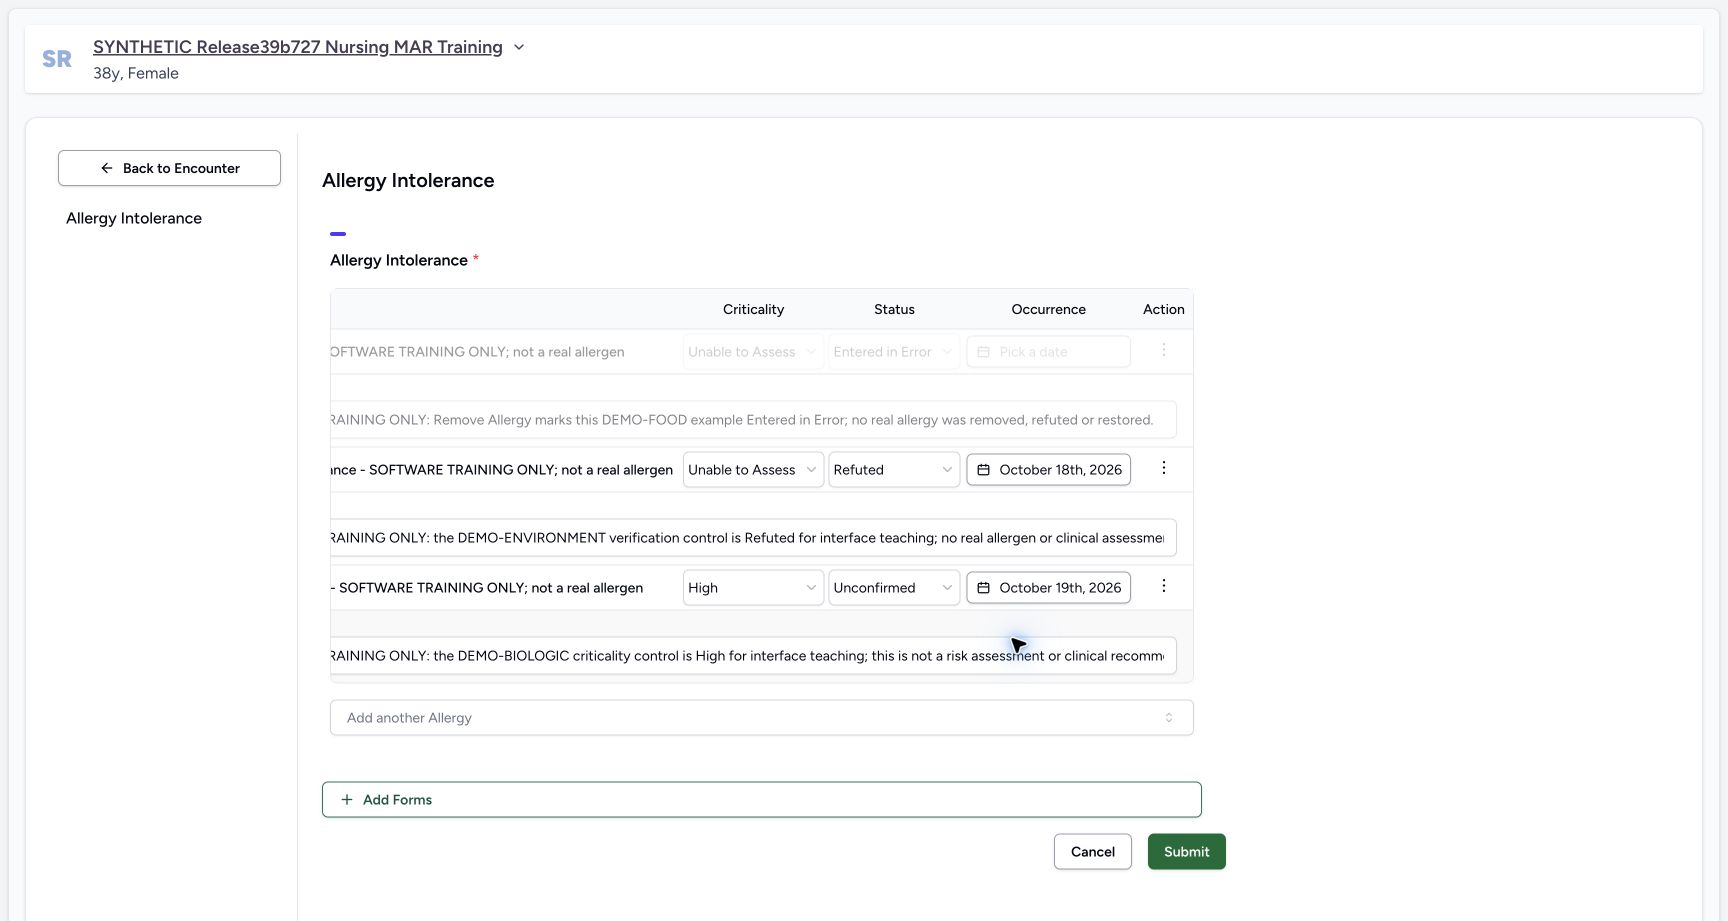Submit the allergy intolerance form
The height and width of the screenshot is (921, 1728).
[x=1186, y=851]
